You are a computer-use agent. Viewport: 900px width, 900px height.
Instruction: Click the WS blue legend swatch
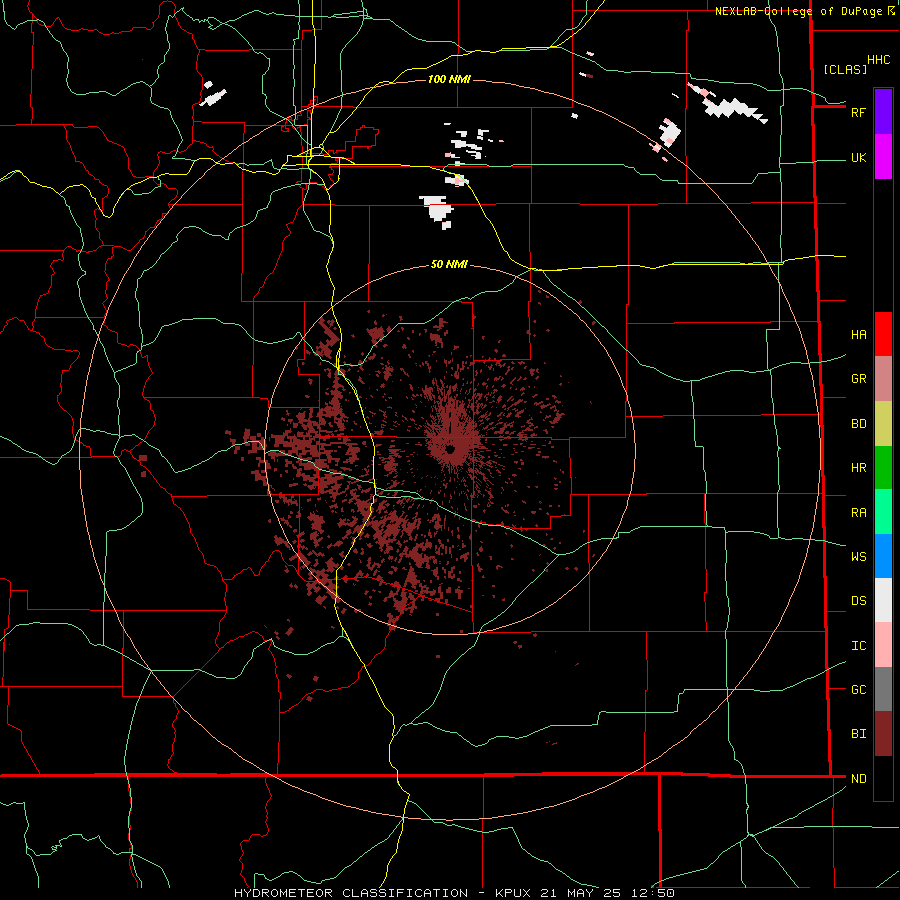click(x=883, y=556)
